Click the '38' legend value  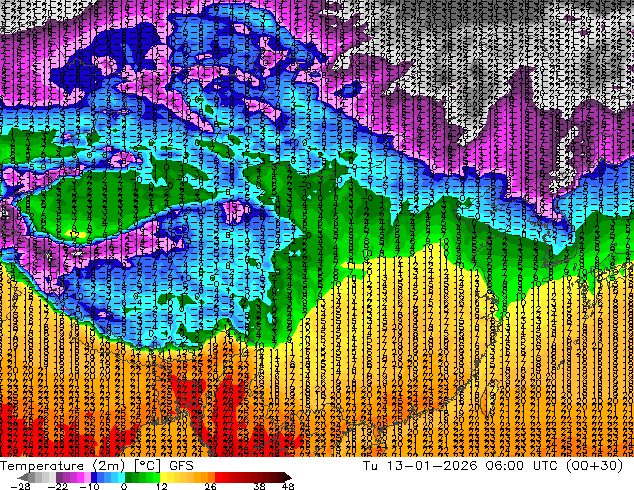[259, 486]
